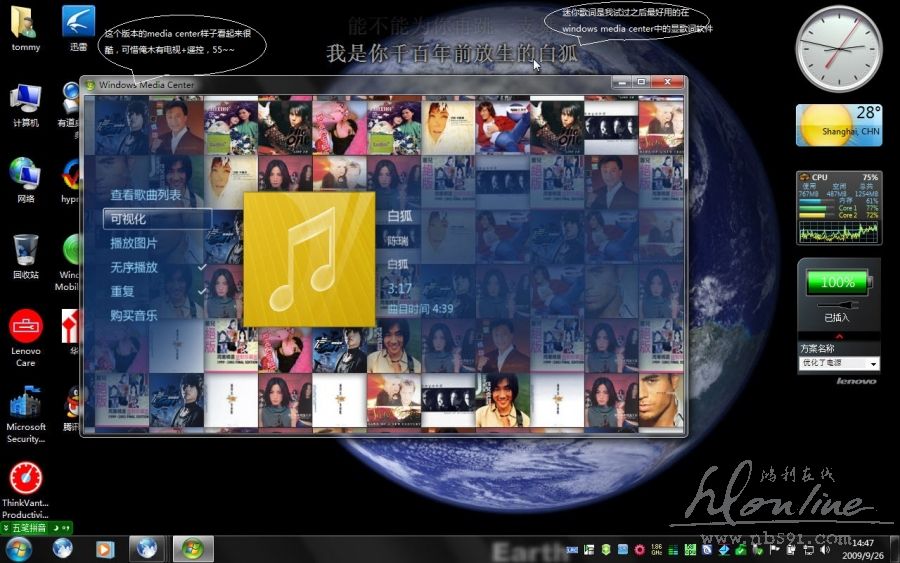Screen dimensions: 900x563
Task: Click the 购买音乐 buy music link
Action: (134, 315)
